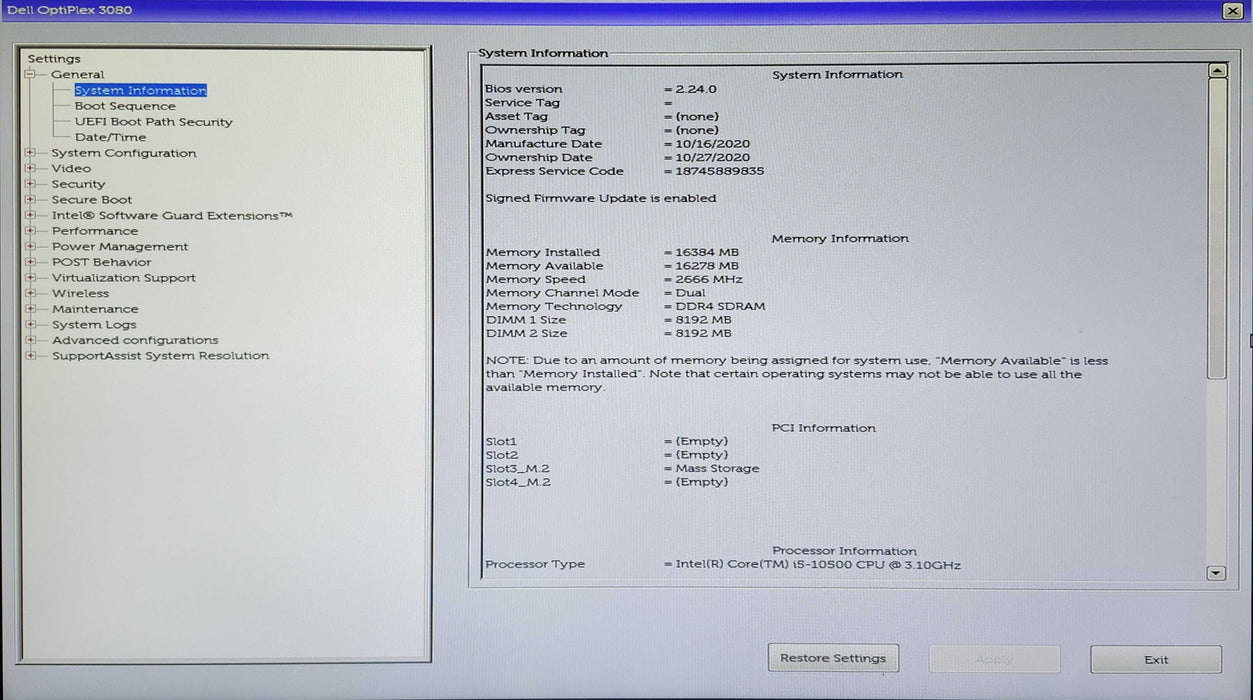Click the Service Tag label

click(522, 103)
